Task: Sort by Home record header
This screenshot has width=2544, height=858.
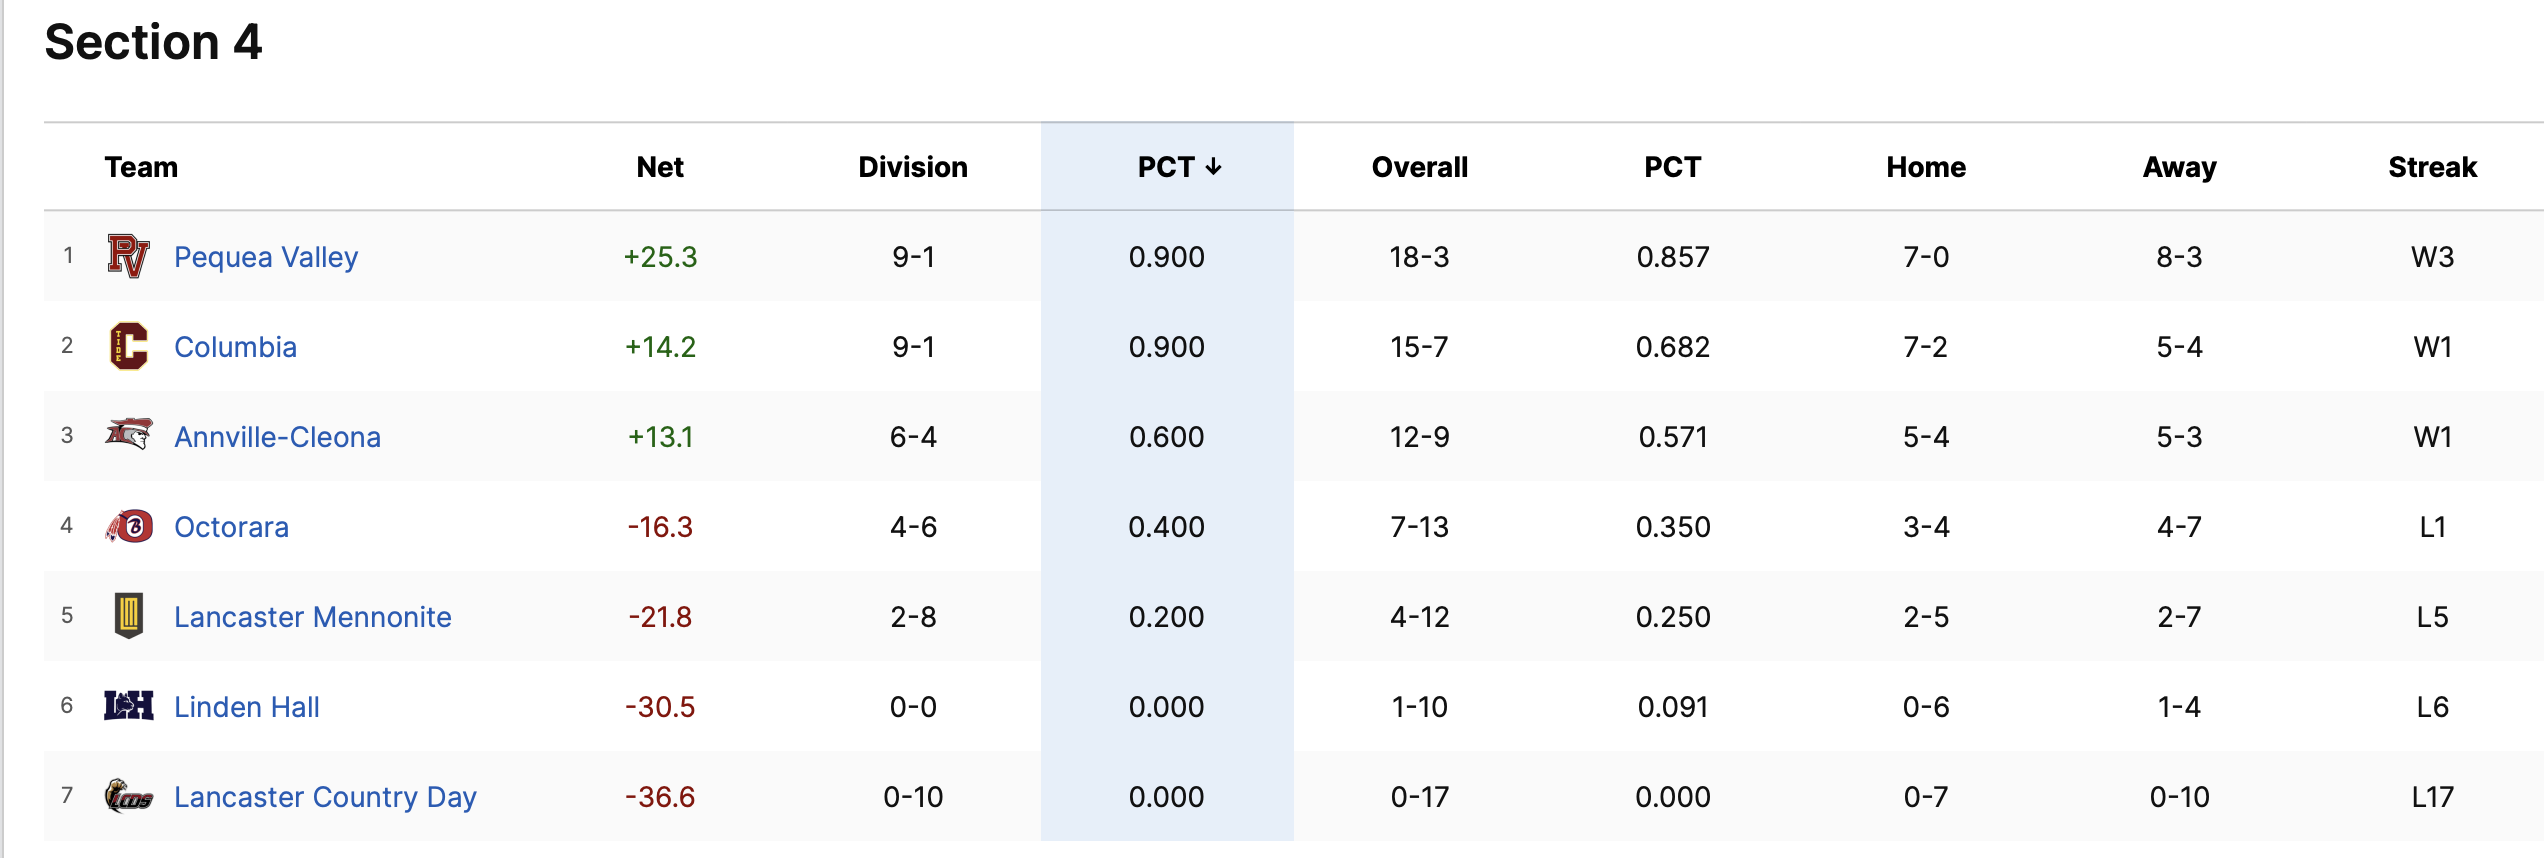Action: (1926, 167)
